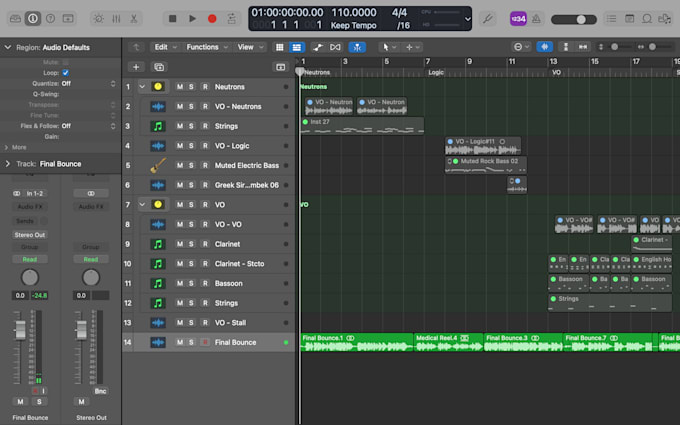Screen dimensions: 680x425
Task: Start recording with the red Record button
Action: (x=212, y=19)
